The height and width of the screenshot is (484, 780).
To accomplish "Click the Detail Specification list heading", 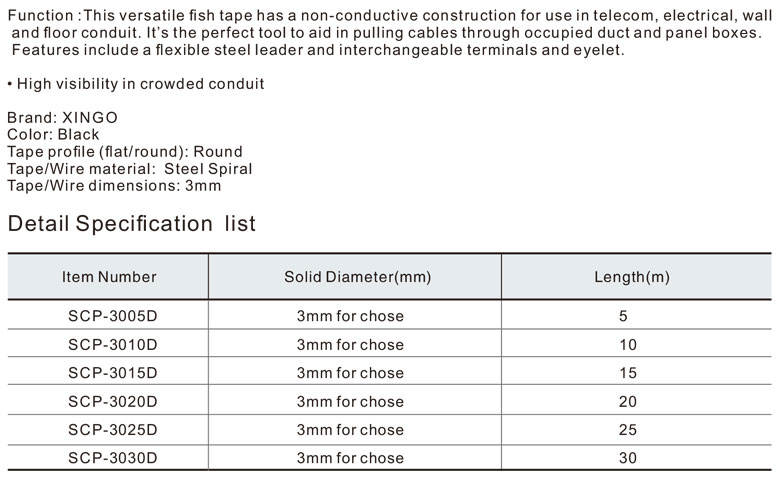I will click(x=131, y=223).
